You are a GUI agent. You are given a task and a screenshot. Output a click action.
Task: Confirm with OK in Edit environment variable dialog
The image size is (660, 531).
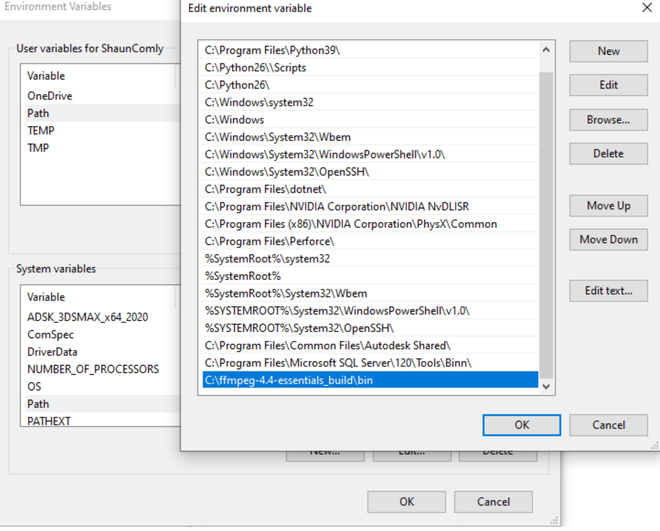click(522, 425)
